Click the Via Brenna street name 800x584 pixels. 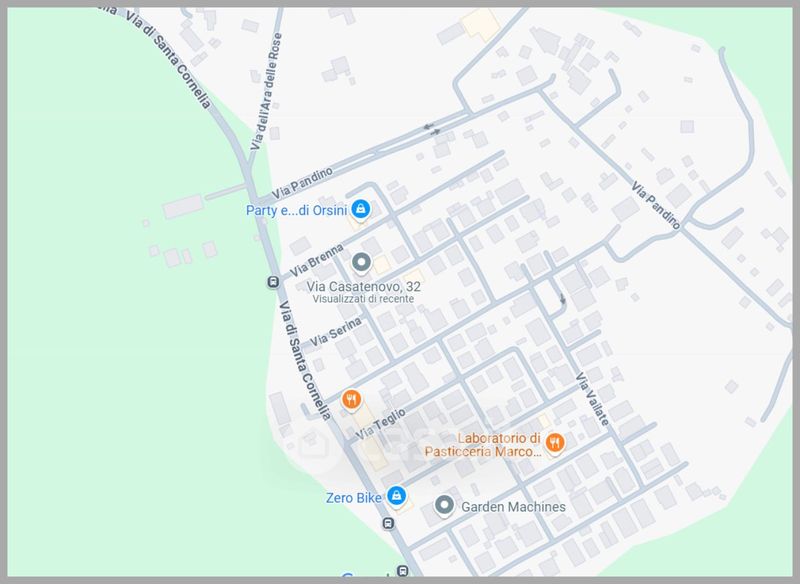[x=317, y=260]
